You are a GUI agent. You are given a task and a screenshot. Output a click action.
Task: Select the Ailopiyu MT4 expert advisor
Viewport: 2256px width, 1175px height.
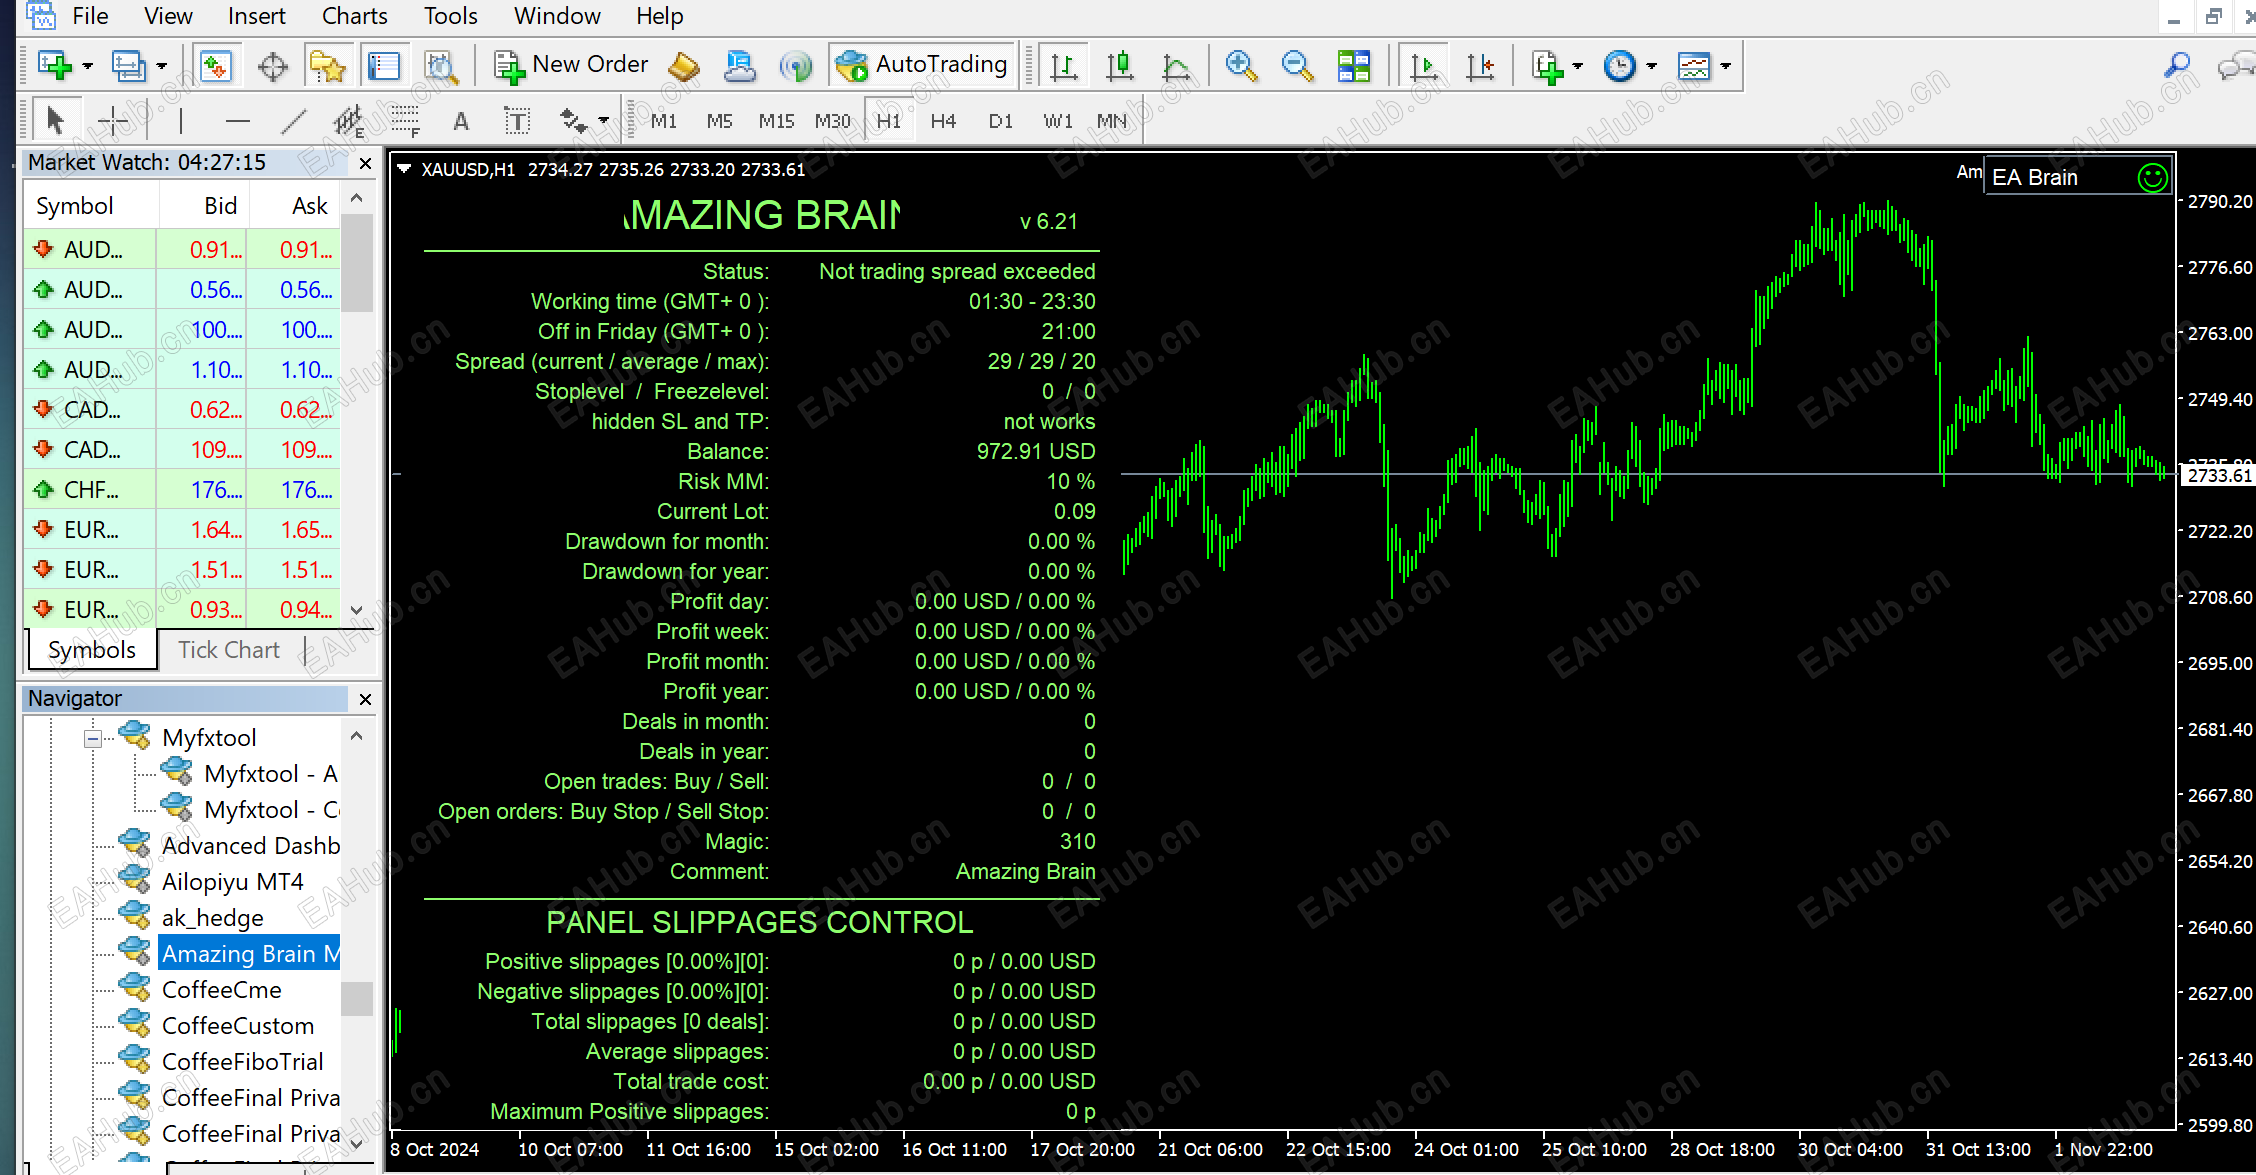coord(232,882)
